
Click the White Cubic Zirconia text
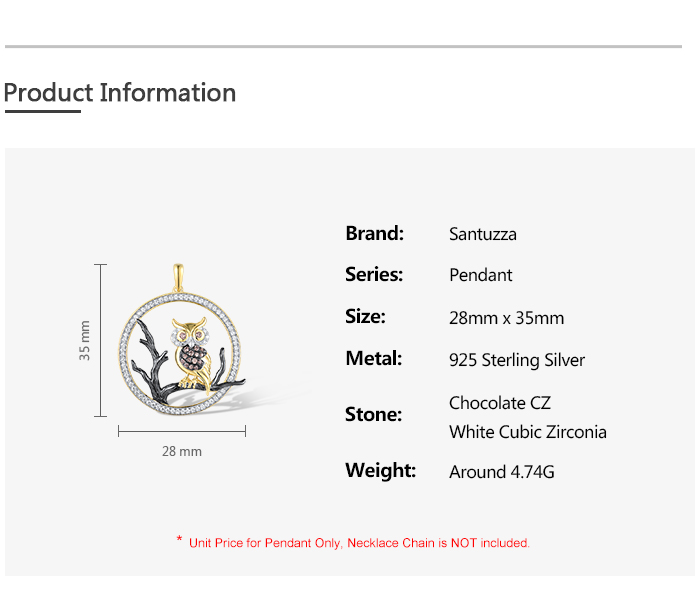[x=528, y=432]
